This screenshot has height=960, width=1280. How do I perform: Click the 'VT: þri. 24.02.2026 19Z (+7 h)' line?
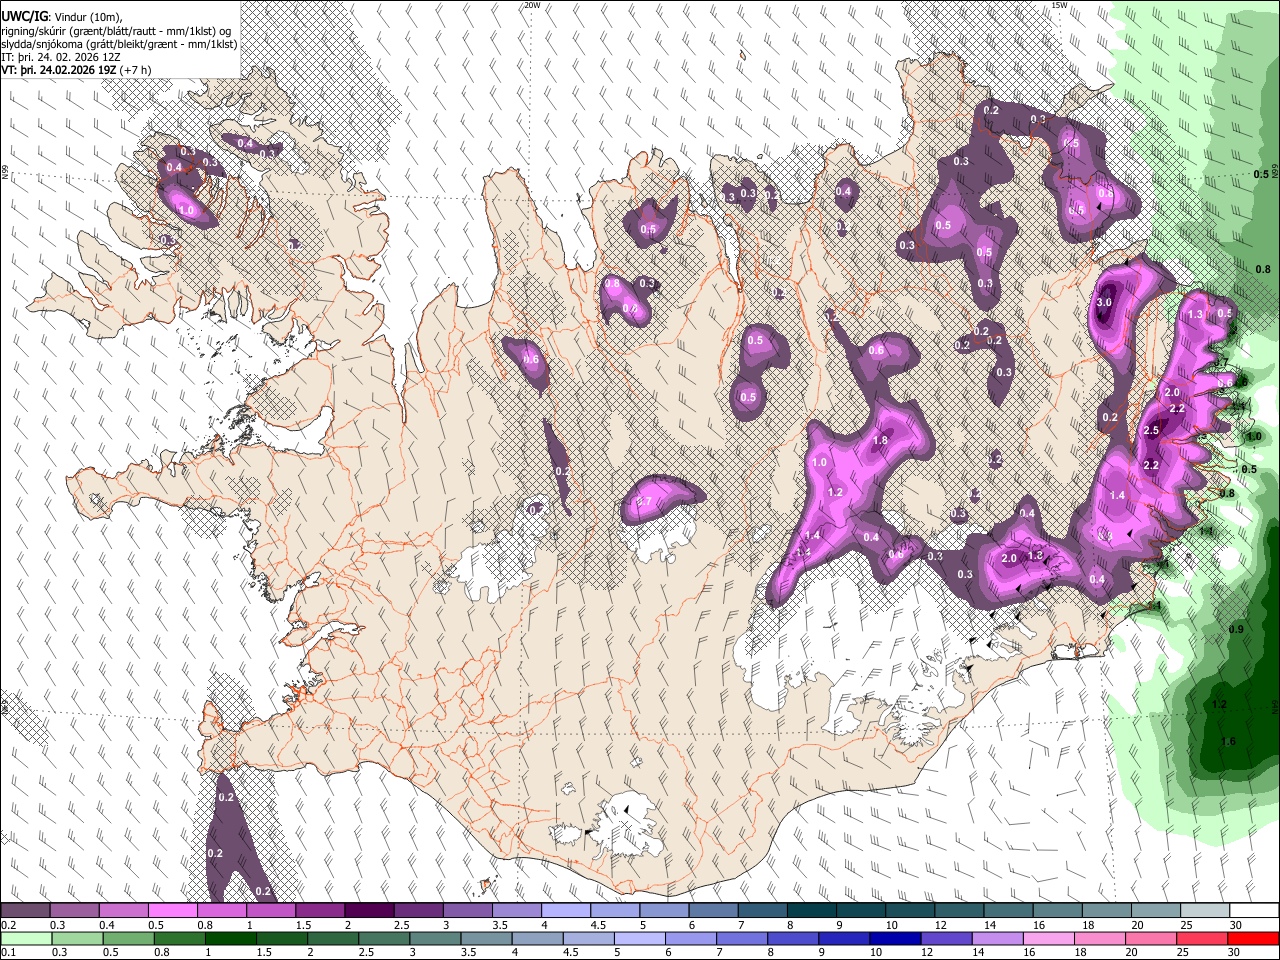point(77,70)
